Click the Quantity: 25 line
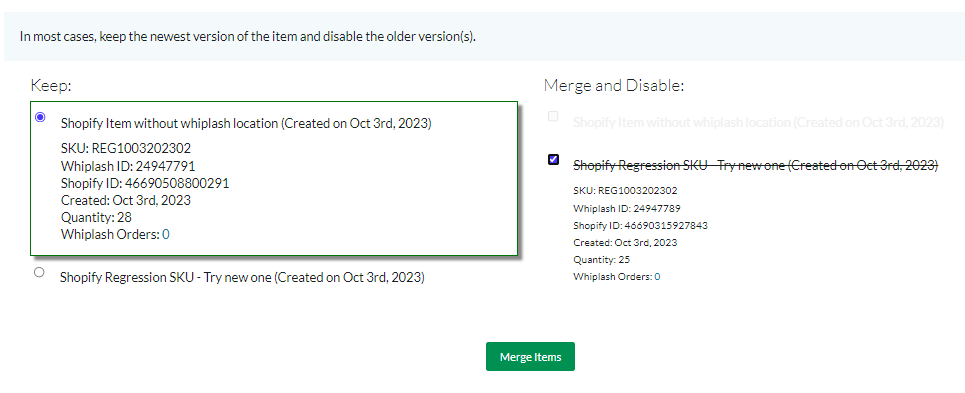Viewport: 965px width, 393px height. [x=601, y=260]
